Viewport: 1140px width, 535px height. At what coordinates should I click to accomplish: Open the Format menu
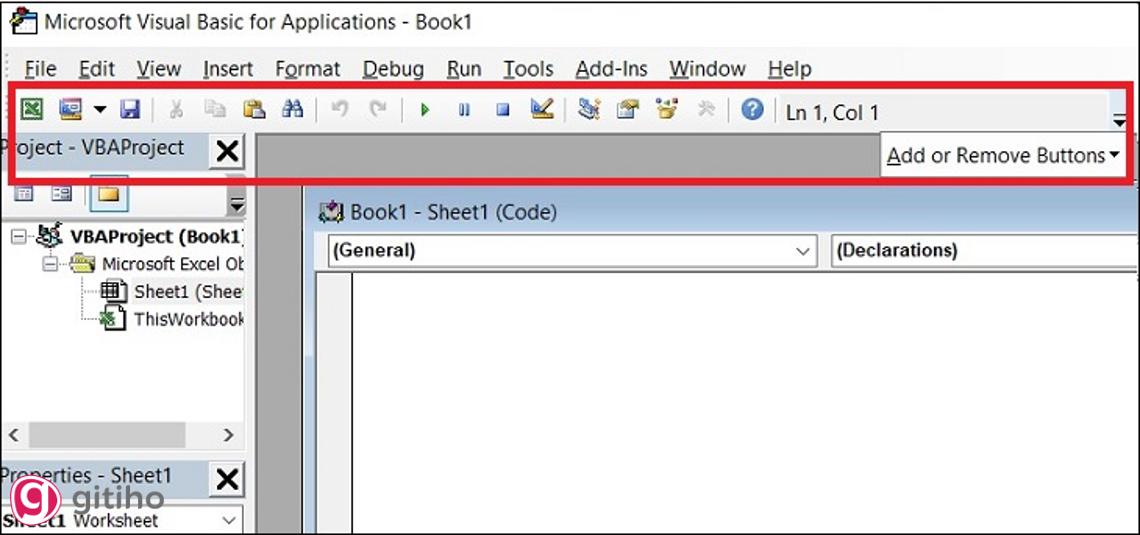pos(308,69)
